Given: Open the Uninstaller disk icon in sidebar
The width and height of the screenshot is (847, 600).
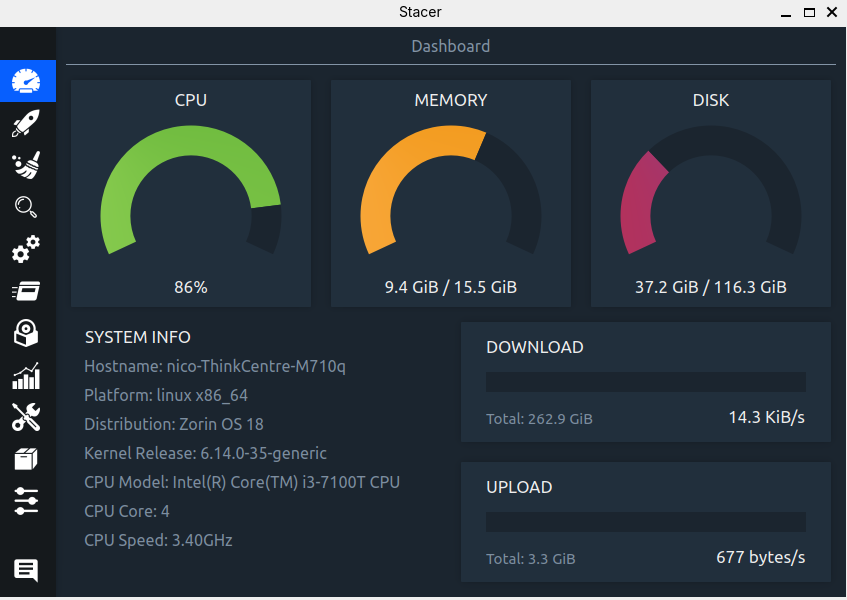Looking at the screenshot, I should [x=27, y=333].
